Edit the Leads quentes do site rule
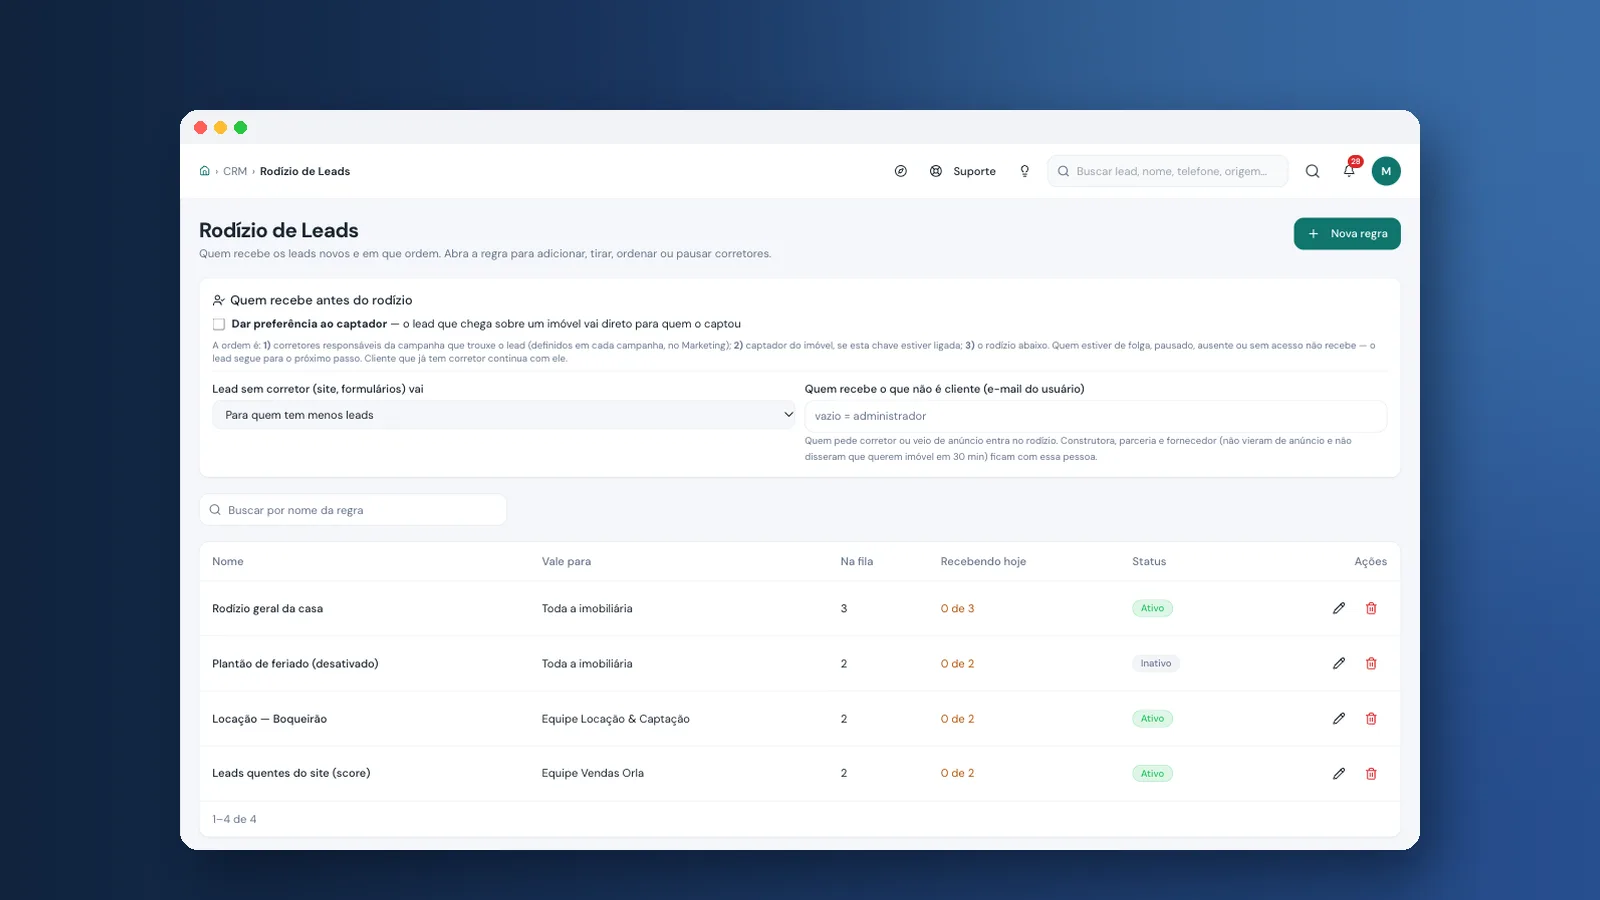Image resolution: width=1600 pixels, height=900 pixels. (1339, 773)
